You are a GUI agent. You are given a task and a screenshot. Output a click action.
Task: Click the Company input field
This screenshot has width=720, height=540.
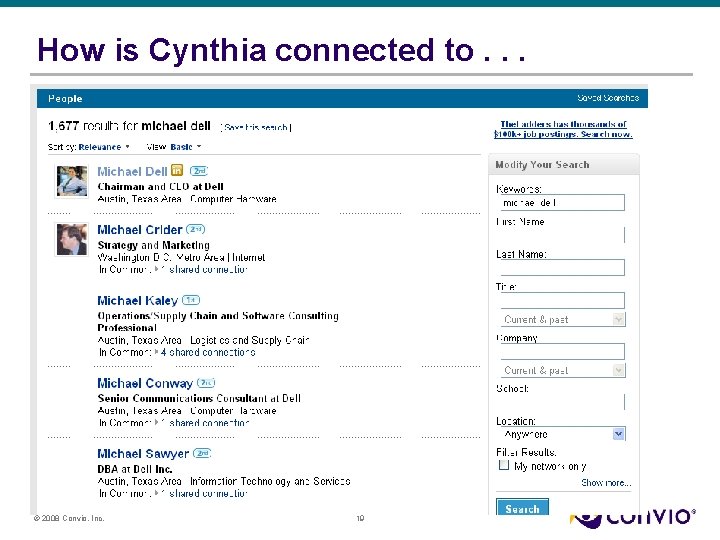pos(562,351)
